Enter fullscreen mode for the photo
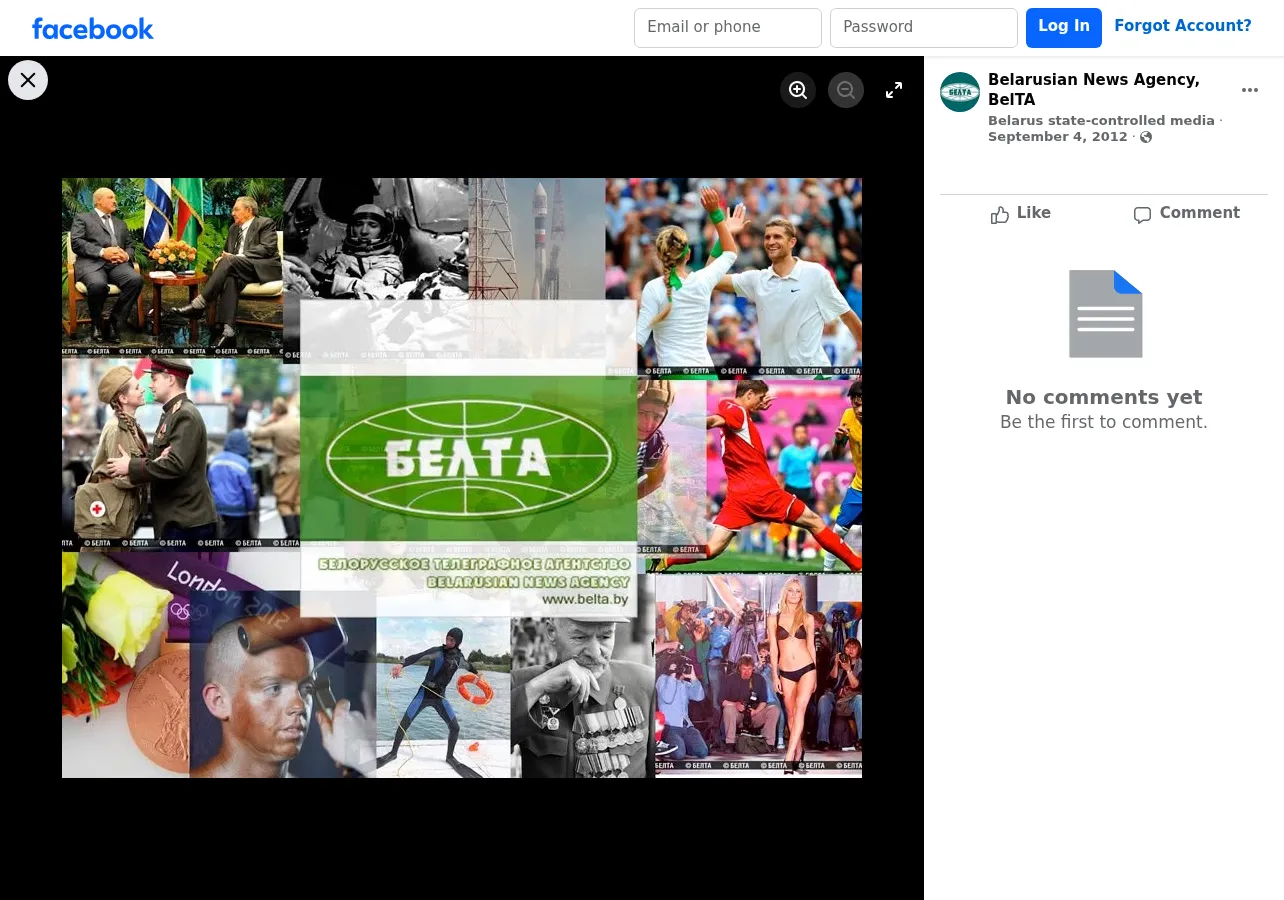 (x=894, y=90)
